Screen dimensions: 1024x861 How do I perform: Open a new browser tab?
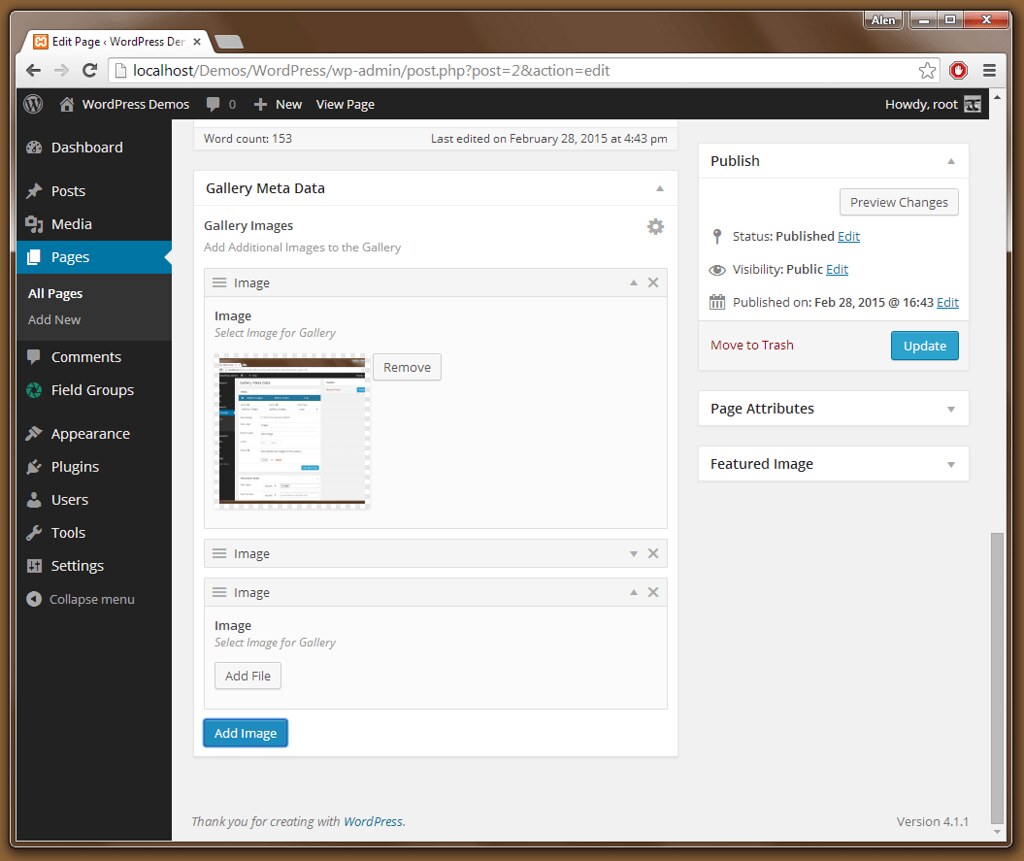[229, 42]
